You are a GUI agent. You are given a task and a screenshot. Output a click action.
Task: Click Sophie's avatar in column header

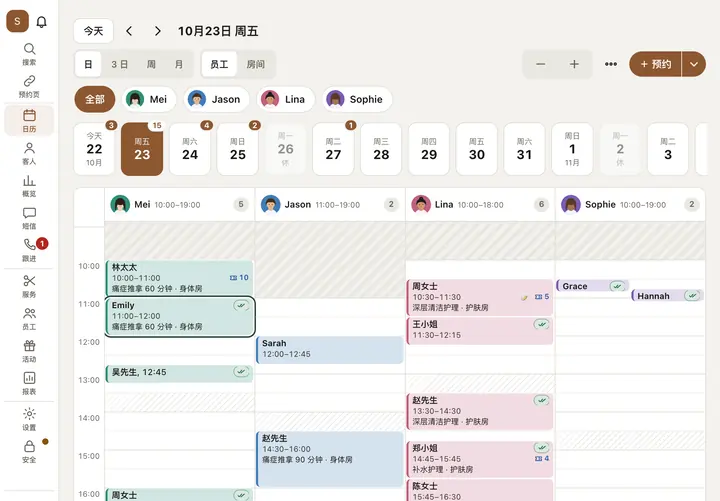571,204
